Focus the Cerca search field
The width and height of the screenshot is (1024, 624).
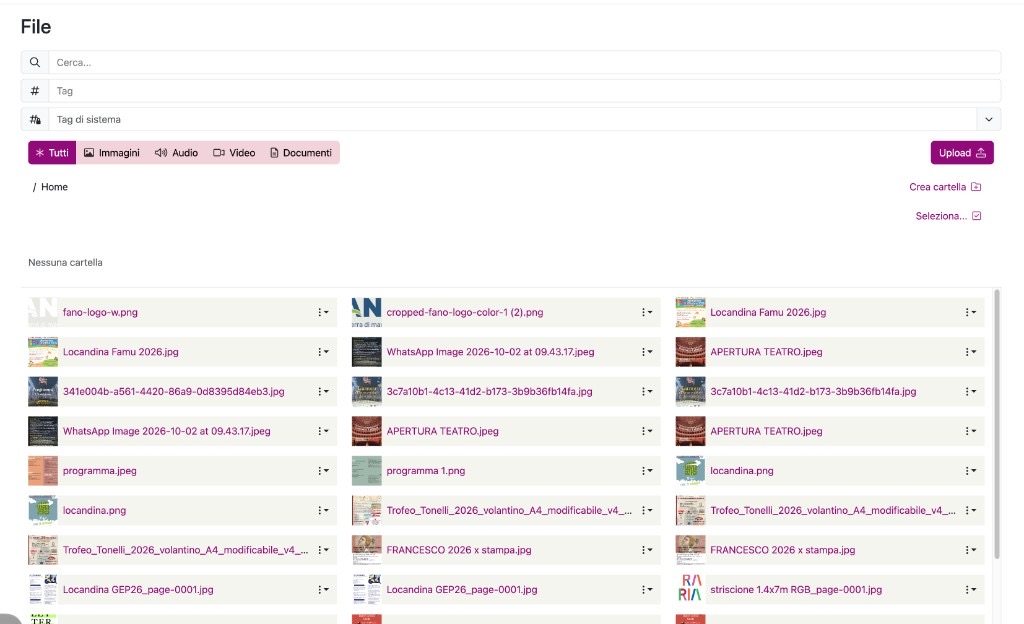click(x=524, y=63)
